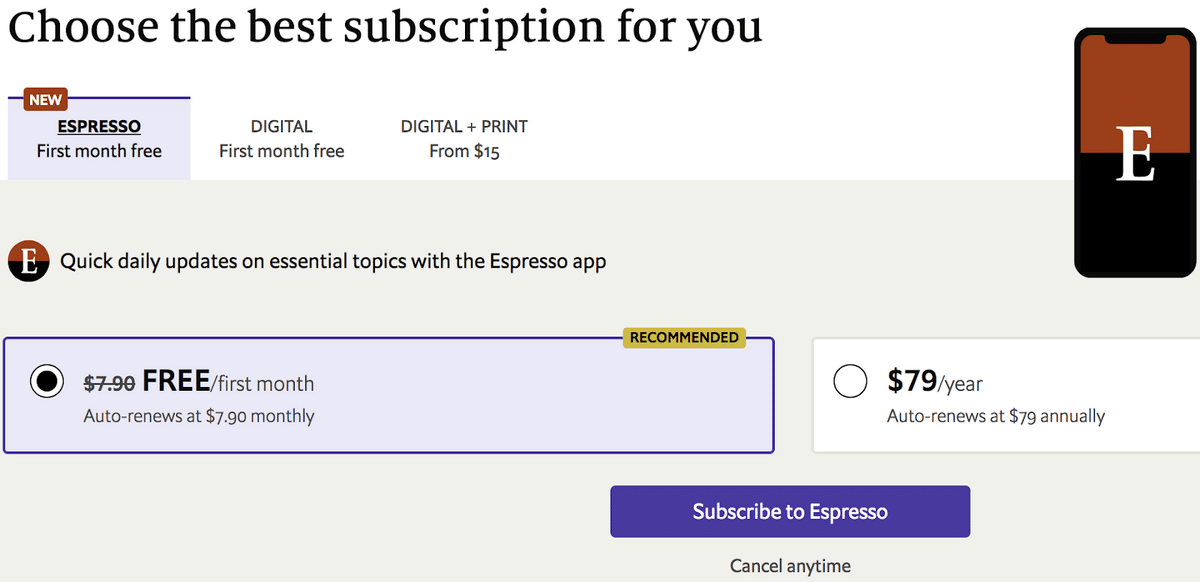Click the 'Quick daily updates' description text
The width and height of the screenshot is (1200, 582).
click(x=333, y=262)
